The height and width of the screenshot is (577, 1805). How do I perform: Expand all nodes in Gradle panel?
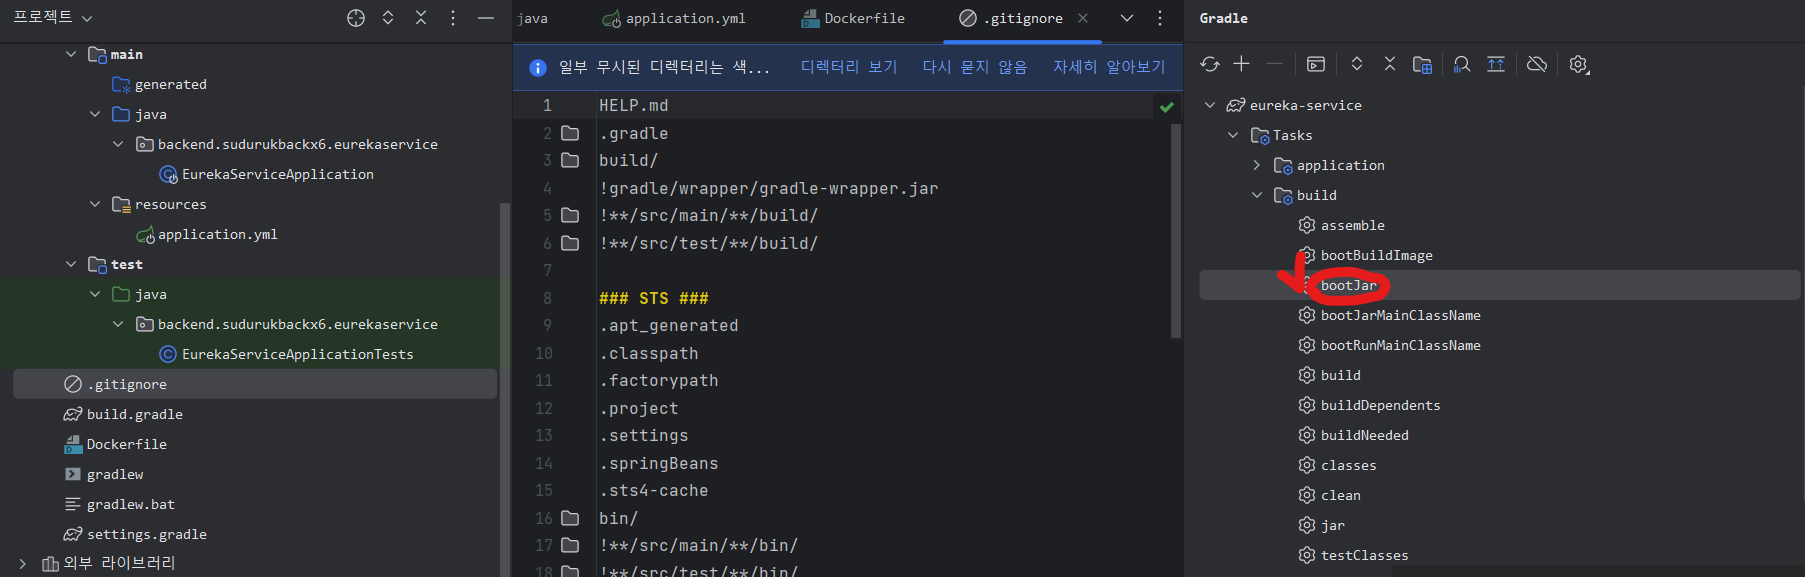click(1357, 64)
